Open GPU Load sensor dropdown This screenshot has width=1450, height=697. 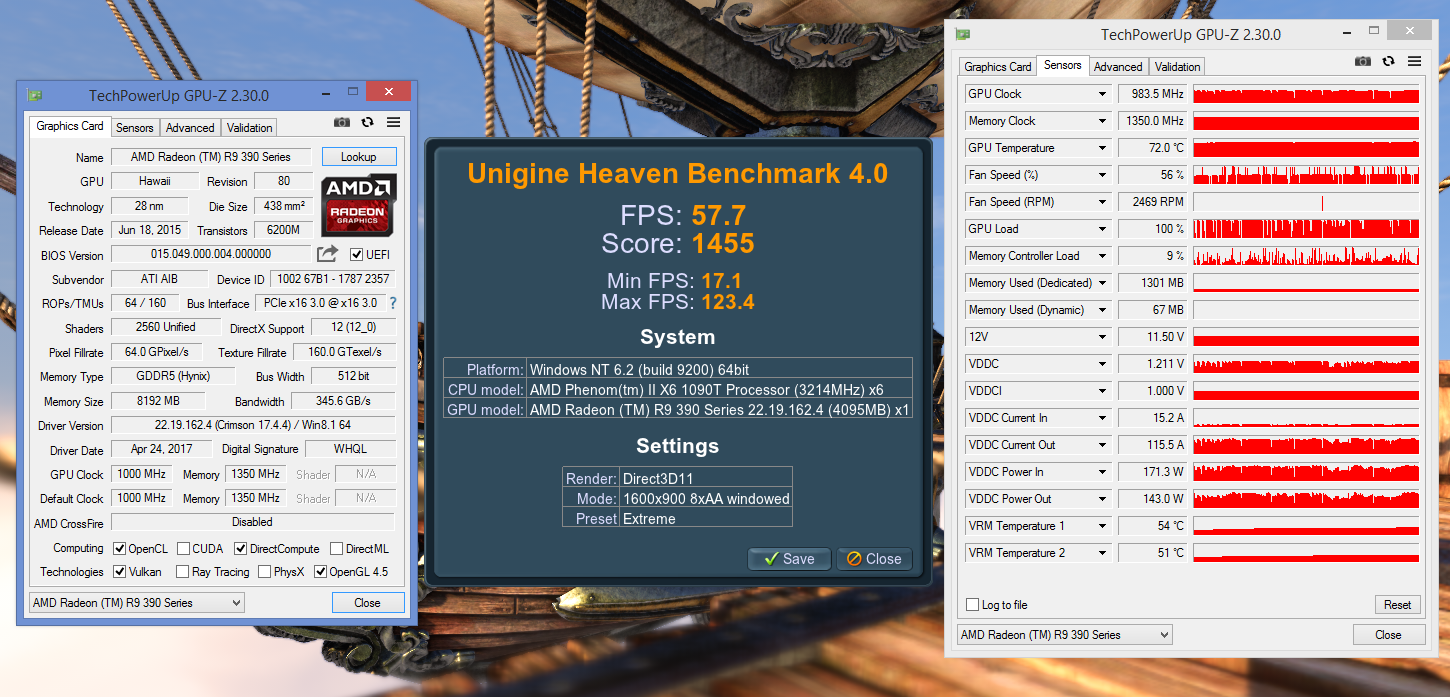coord(1103,229)
